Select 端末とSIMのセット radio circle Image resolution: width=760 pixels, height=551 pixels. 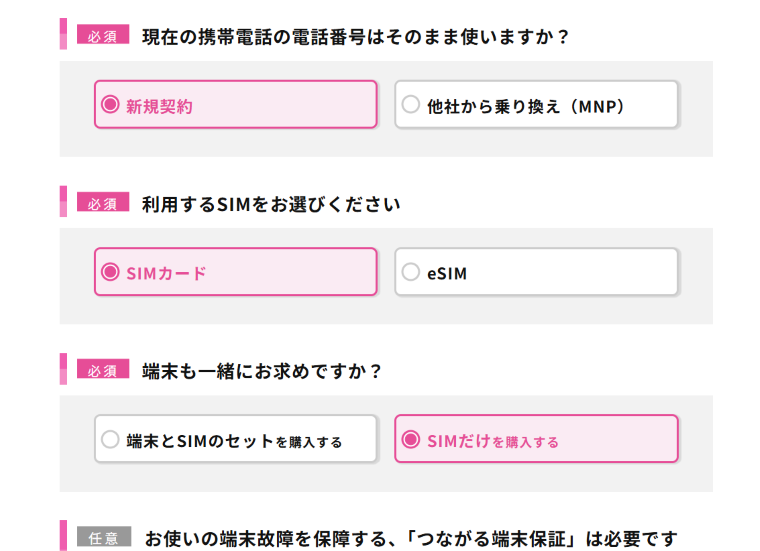(x=111, y=439)
